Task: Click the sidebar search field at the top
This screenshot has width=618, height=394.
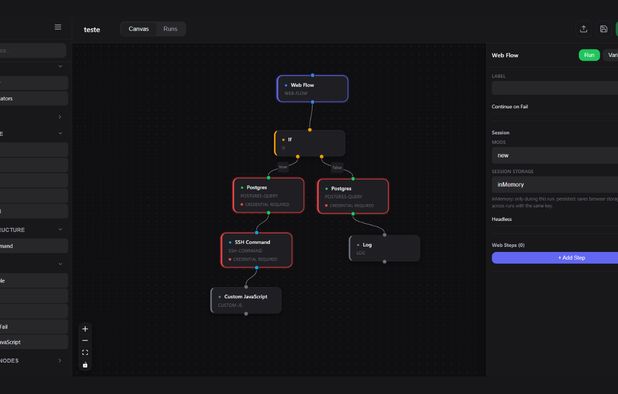Action: 32,50
